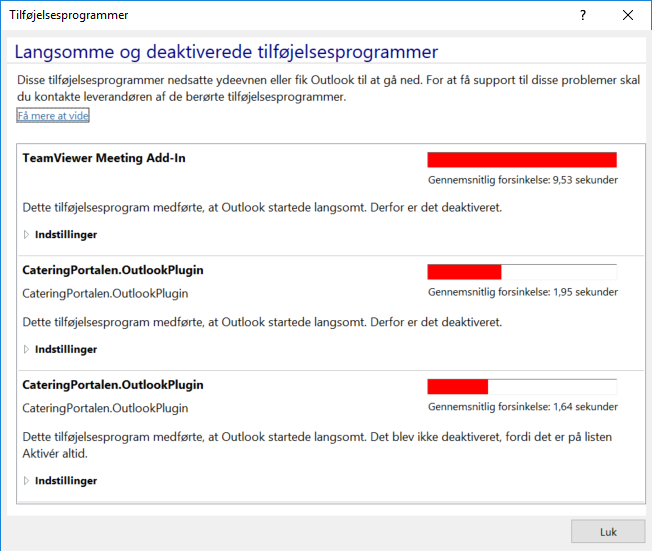
Task: Click the 1,95 sekunder delay bar
Action: (522, 272)
